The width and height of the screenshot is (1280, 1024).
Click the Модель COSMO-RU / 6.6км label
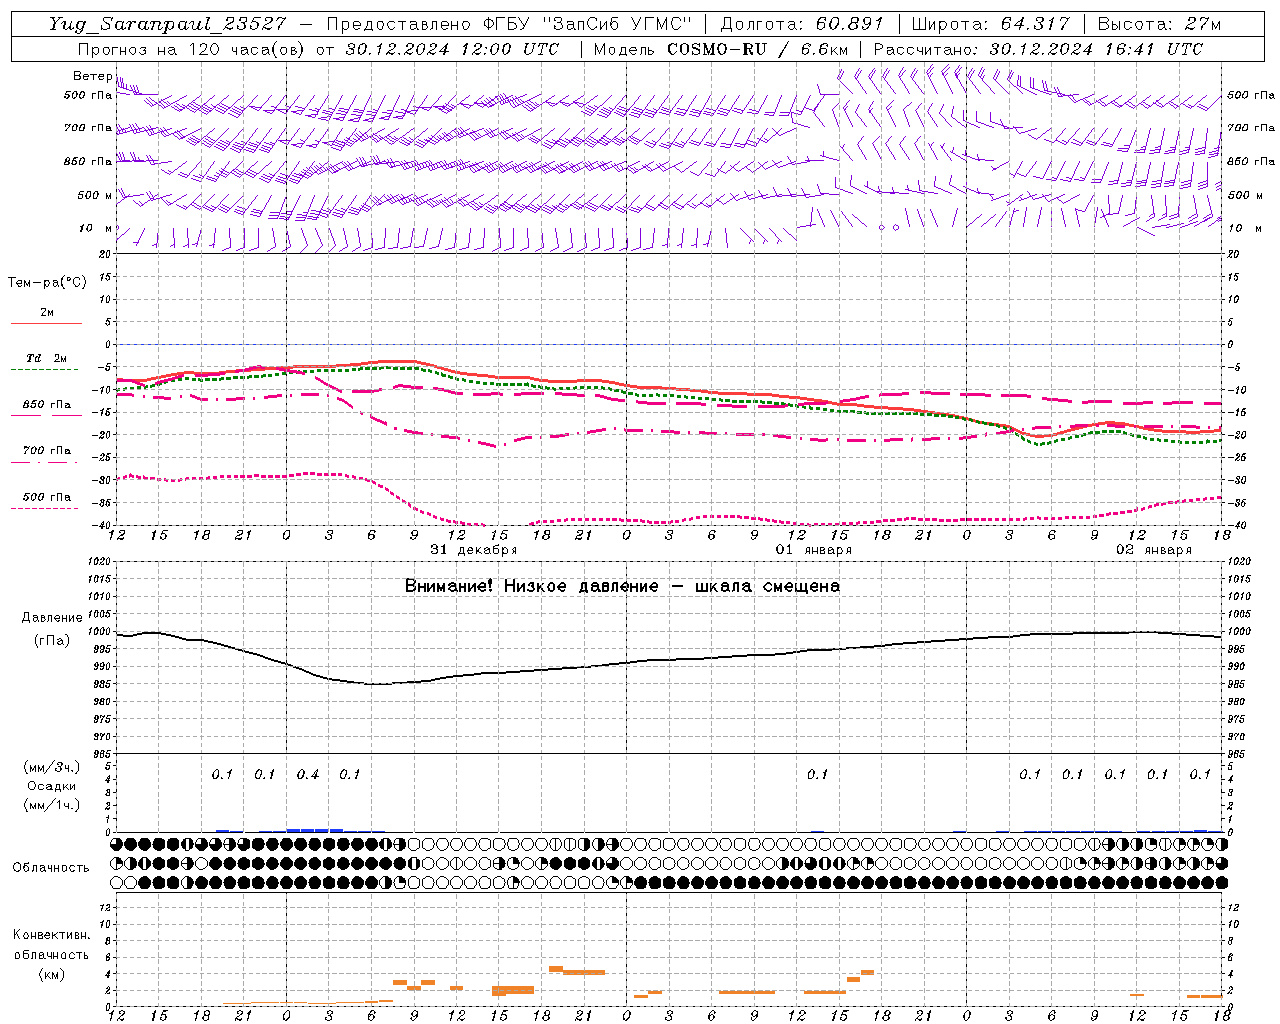(x=721, y=49)
